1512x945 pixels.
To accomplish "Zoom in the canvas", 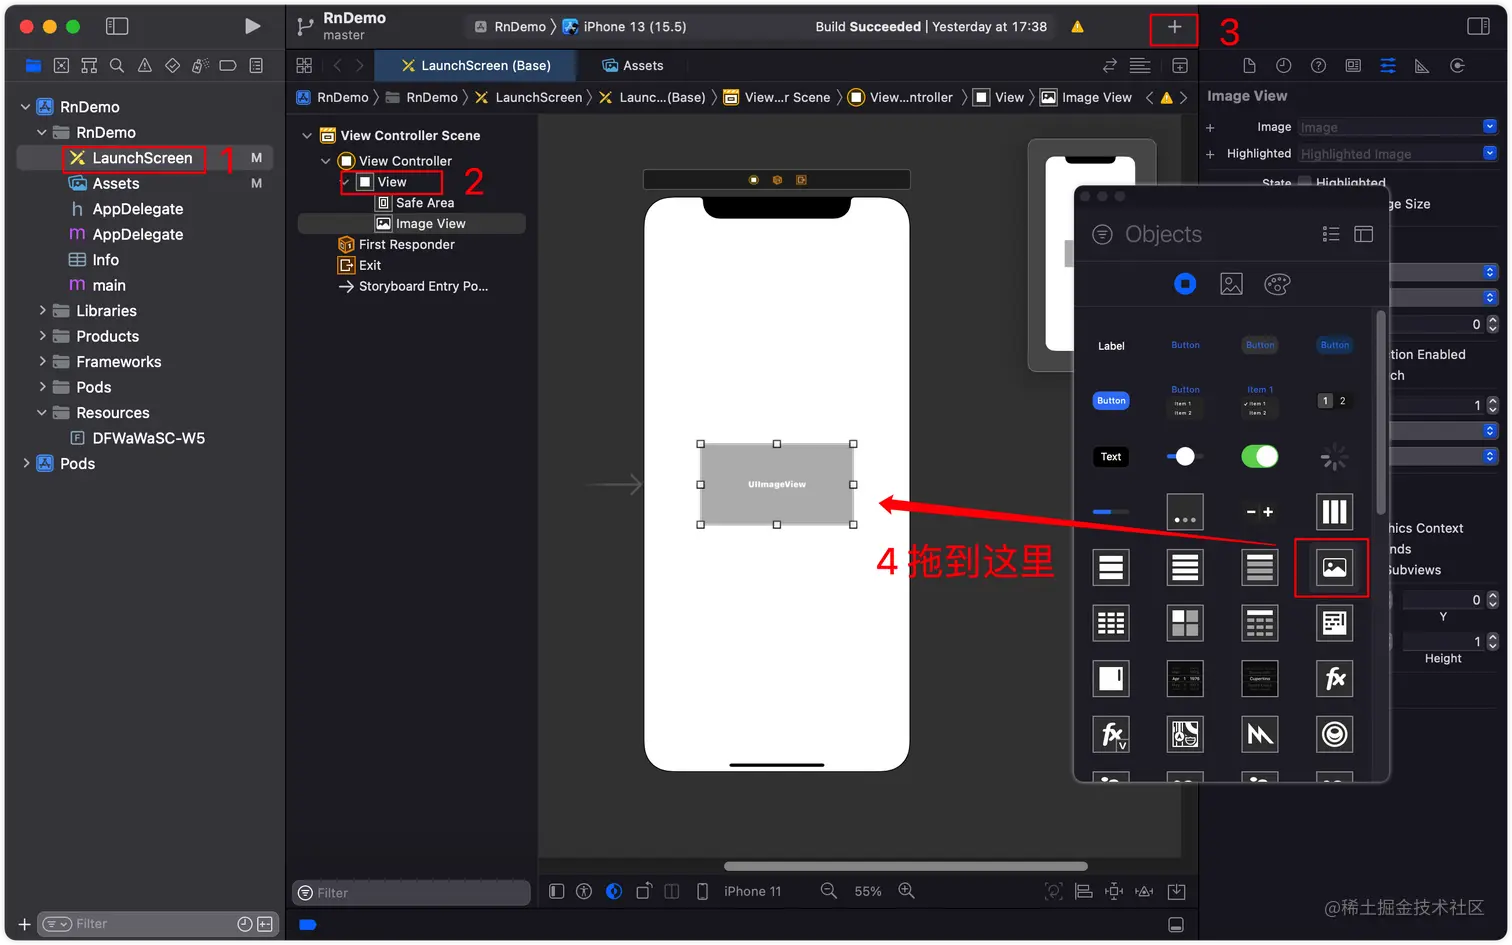I will [907, 891].
